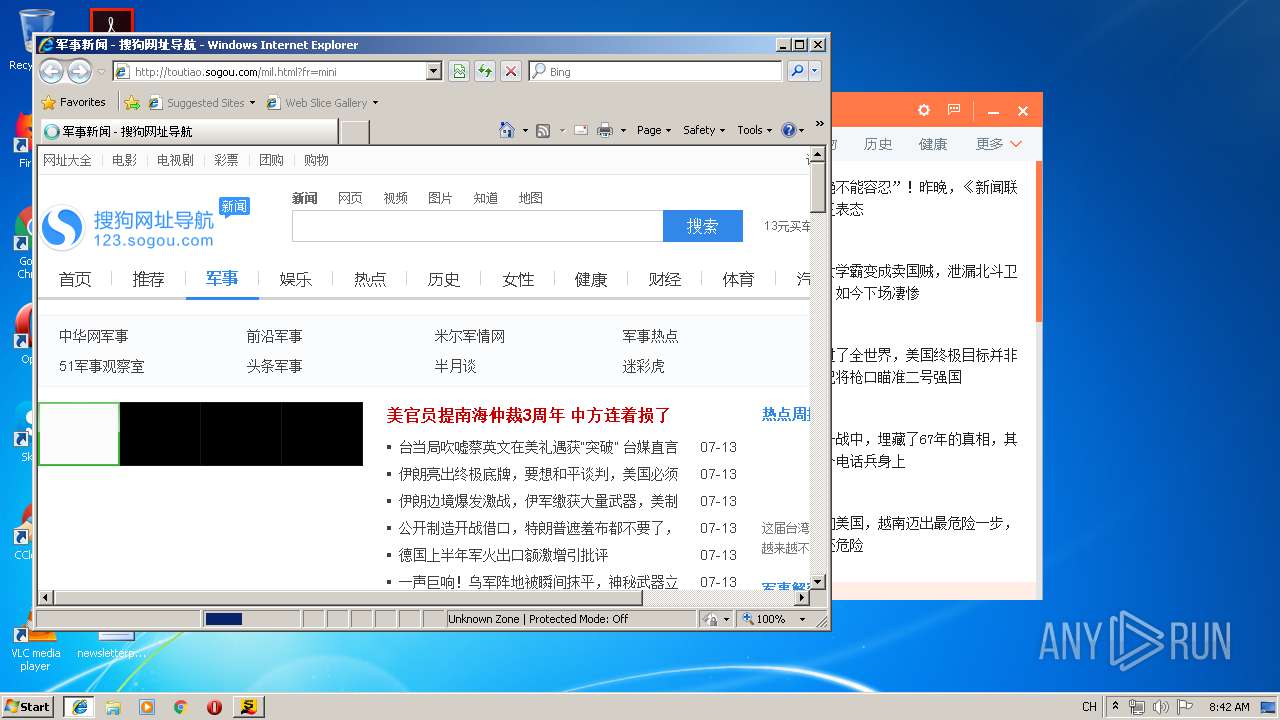1280x720 pixels.
Task: Select the 历史 tab in the orange window
Action: [x=878, y=144]
